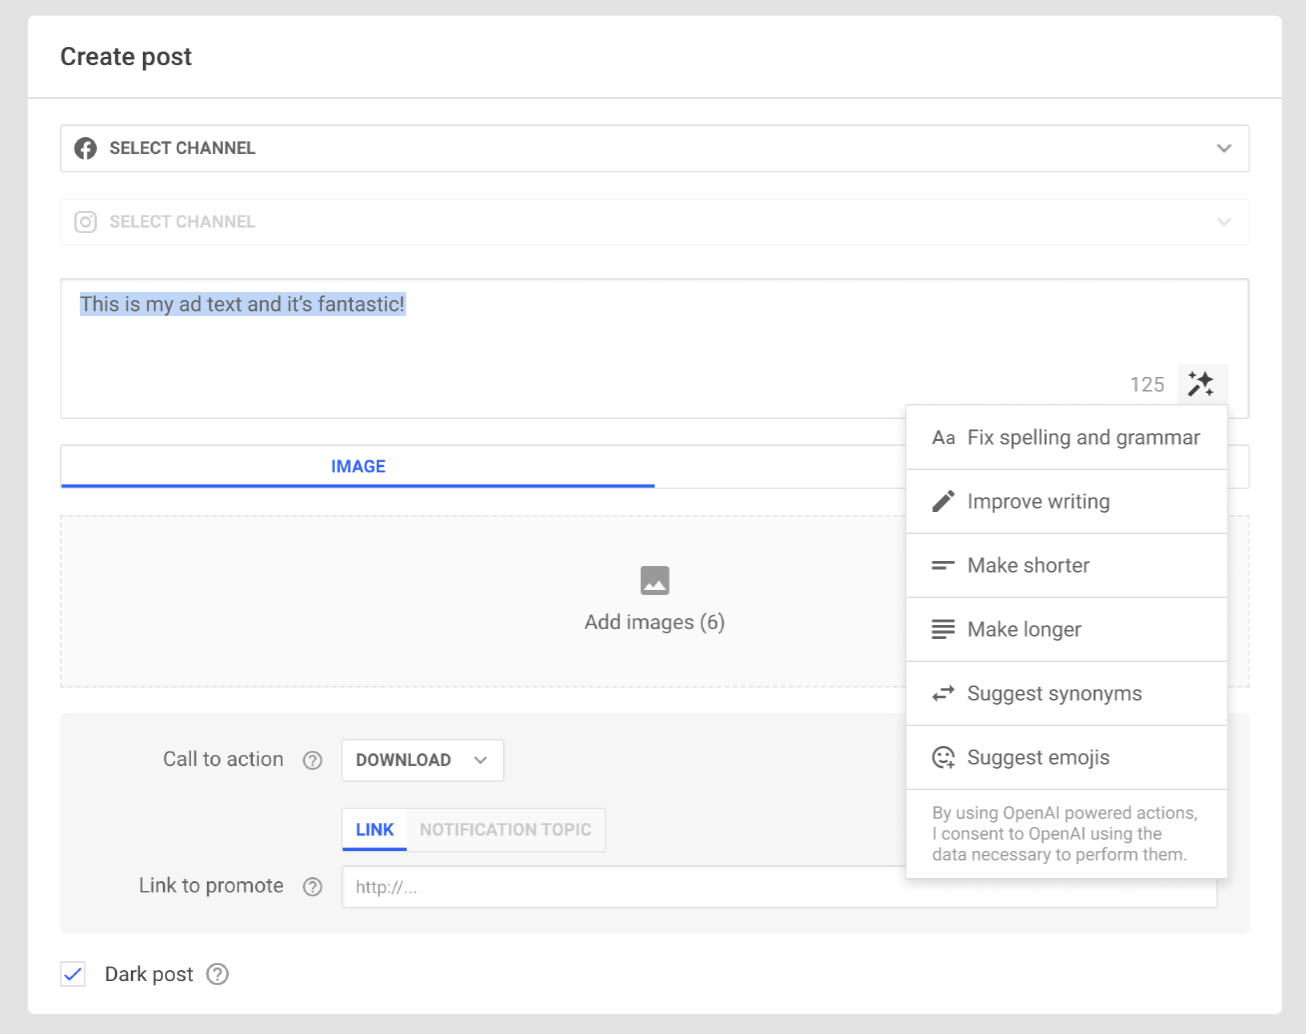Click the help icon next to Dark post
This screenshot has height=1034, width=1306.
coord(218,974)
